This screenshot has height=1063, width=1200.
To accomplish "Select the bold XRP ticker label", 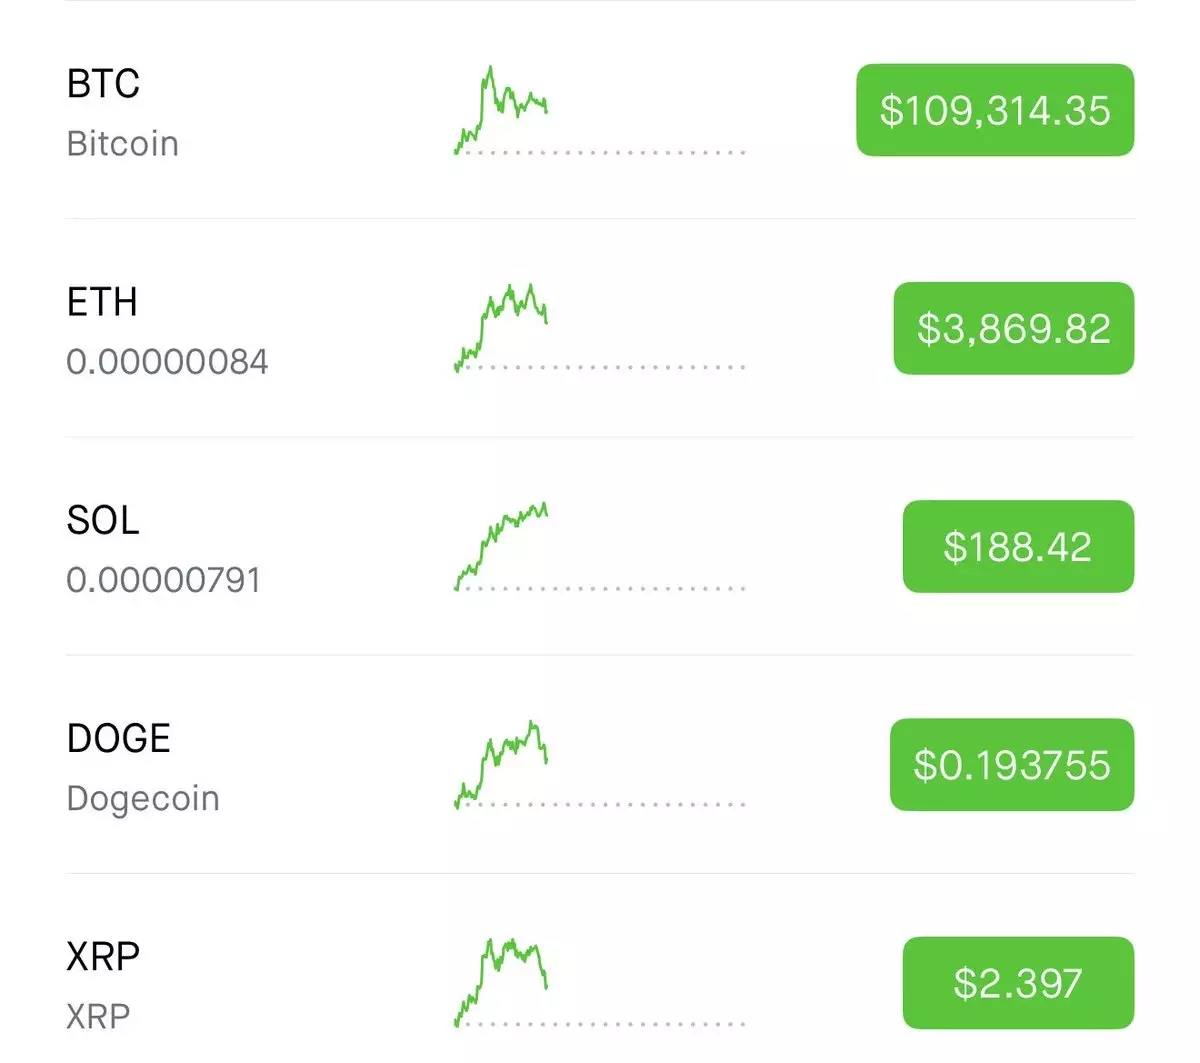I will point(103,956).
